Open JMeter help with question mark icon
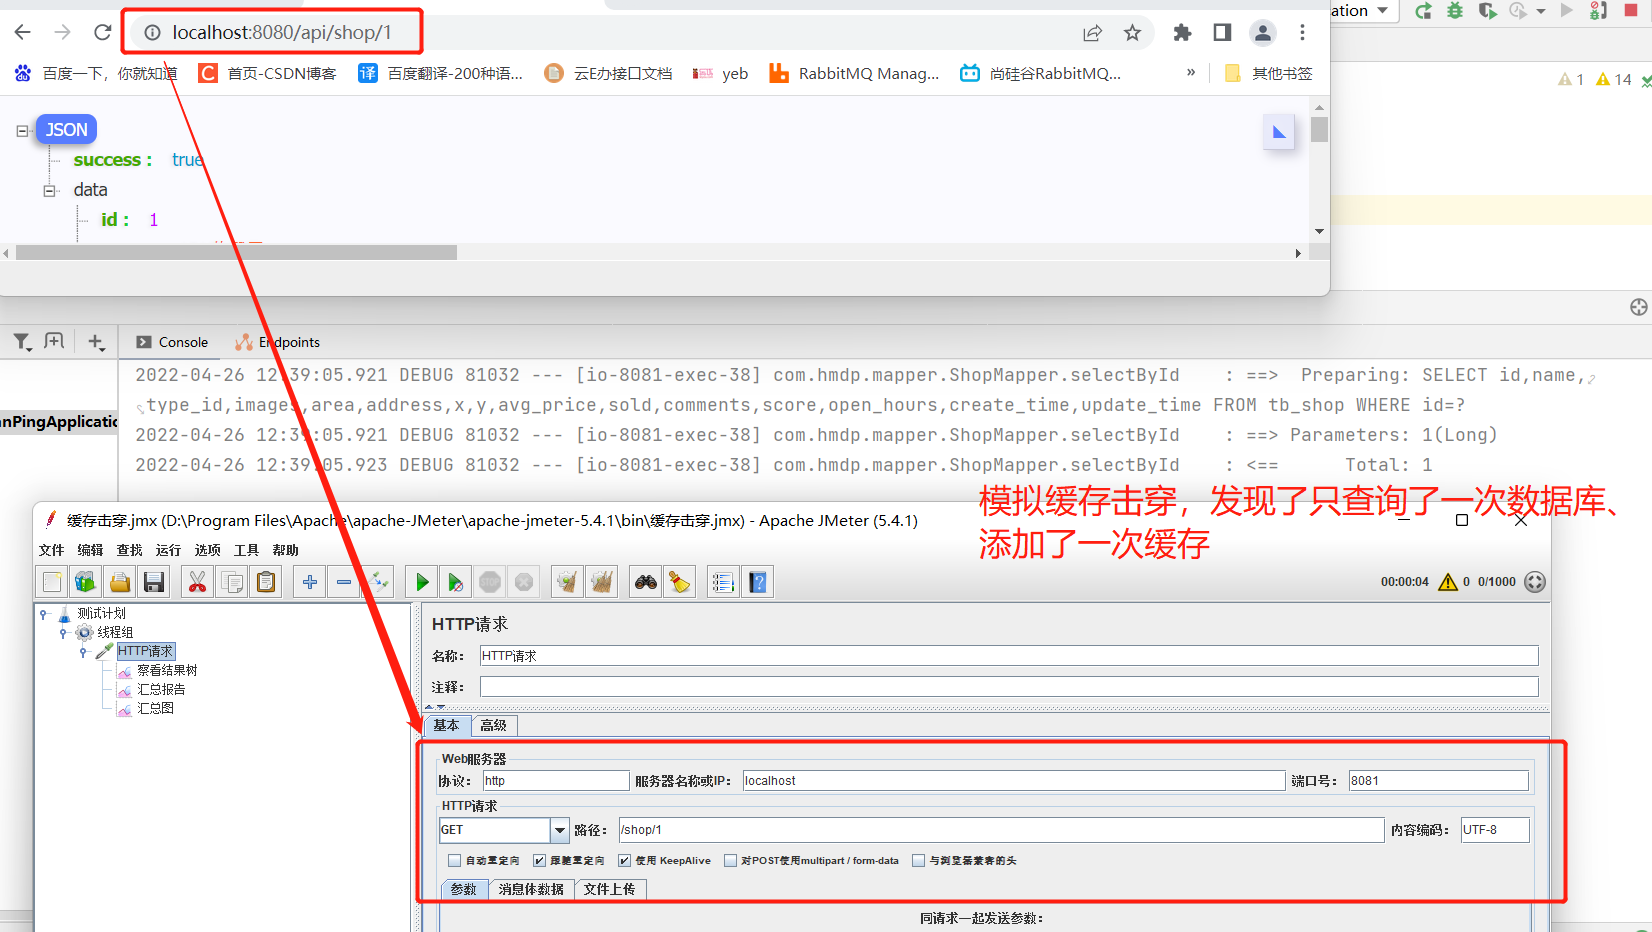The height and width of the screenshot is (932, 1652). click(758, 582)
